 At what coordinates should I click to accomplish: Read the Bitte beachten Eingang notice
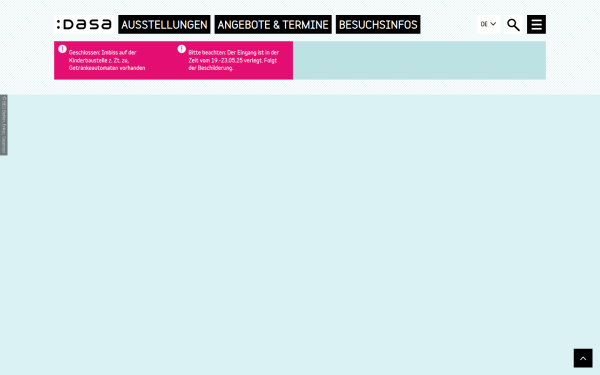233,60
